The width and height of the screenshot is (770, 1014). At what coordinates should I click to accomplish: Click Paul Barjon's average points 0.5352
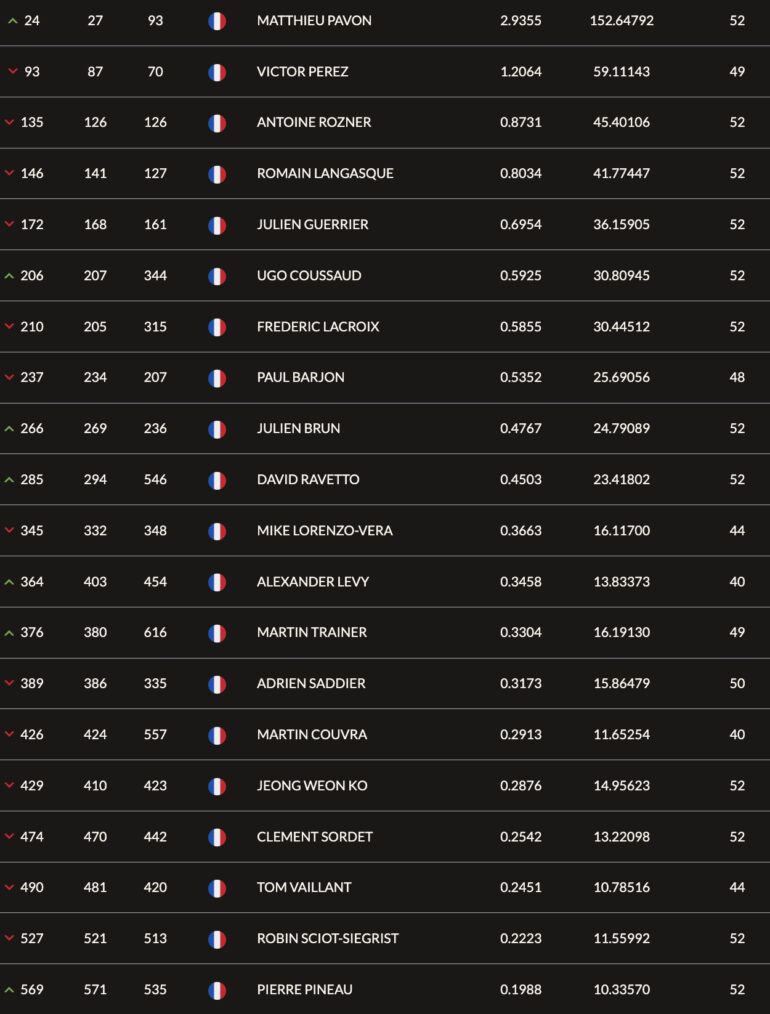[520, 377]
